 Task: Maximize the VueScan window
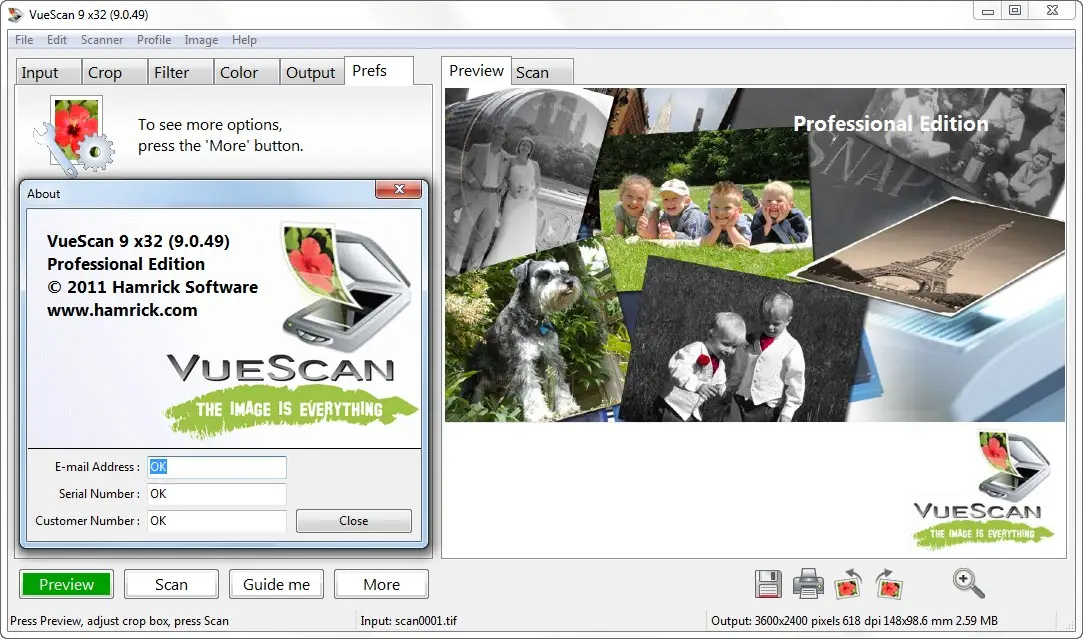(1015, 11)
